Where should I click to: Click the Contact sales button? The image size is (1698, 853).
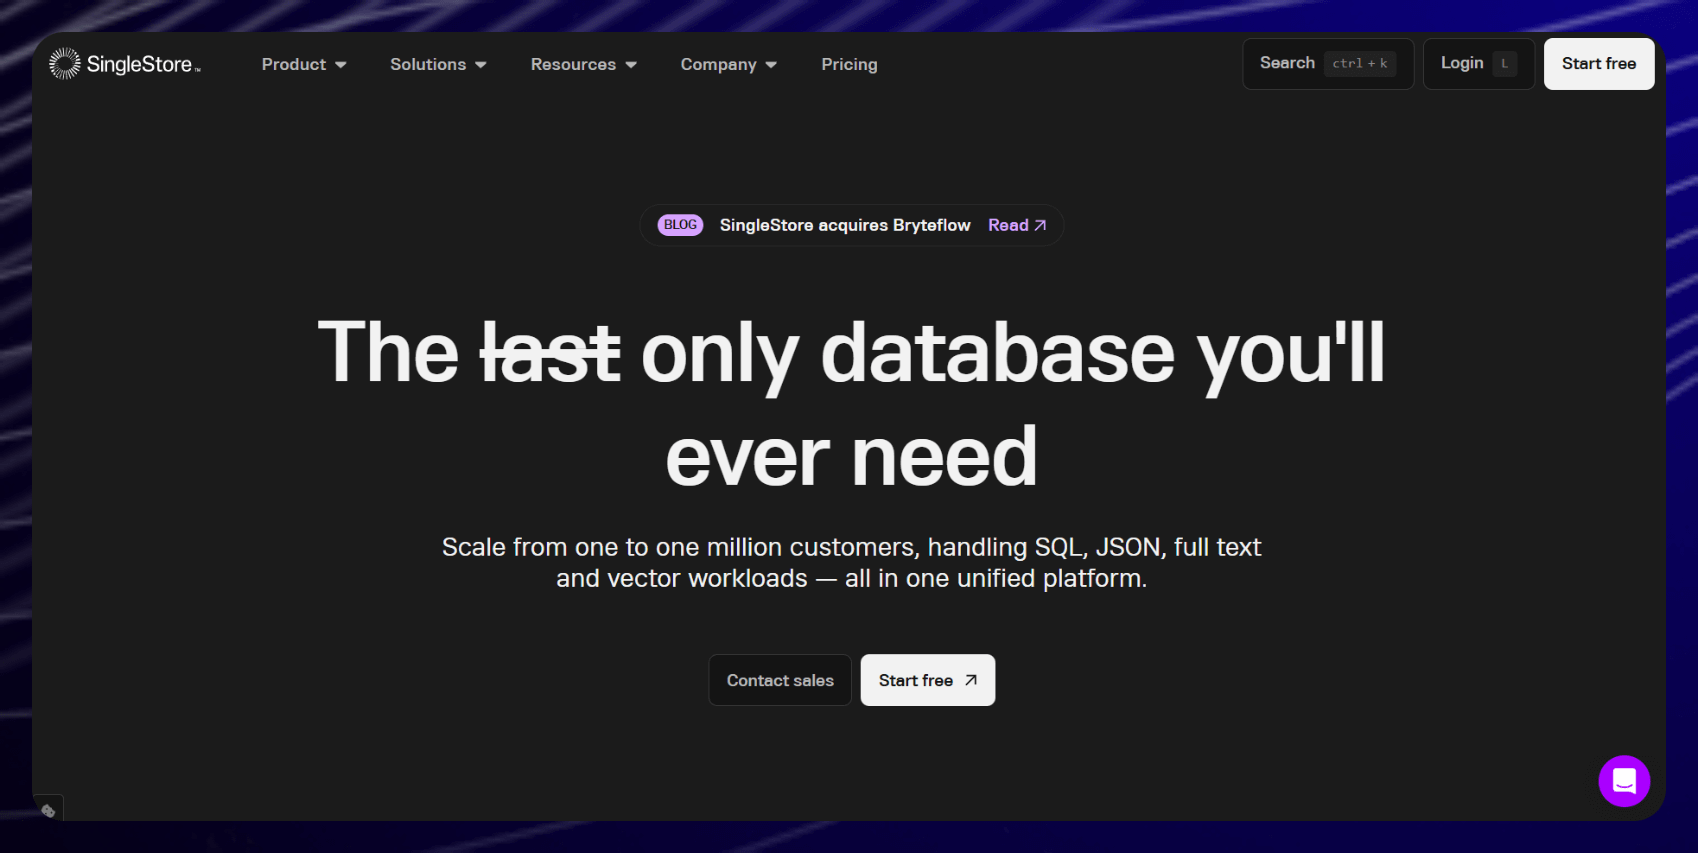point(780,680)
